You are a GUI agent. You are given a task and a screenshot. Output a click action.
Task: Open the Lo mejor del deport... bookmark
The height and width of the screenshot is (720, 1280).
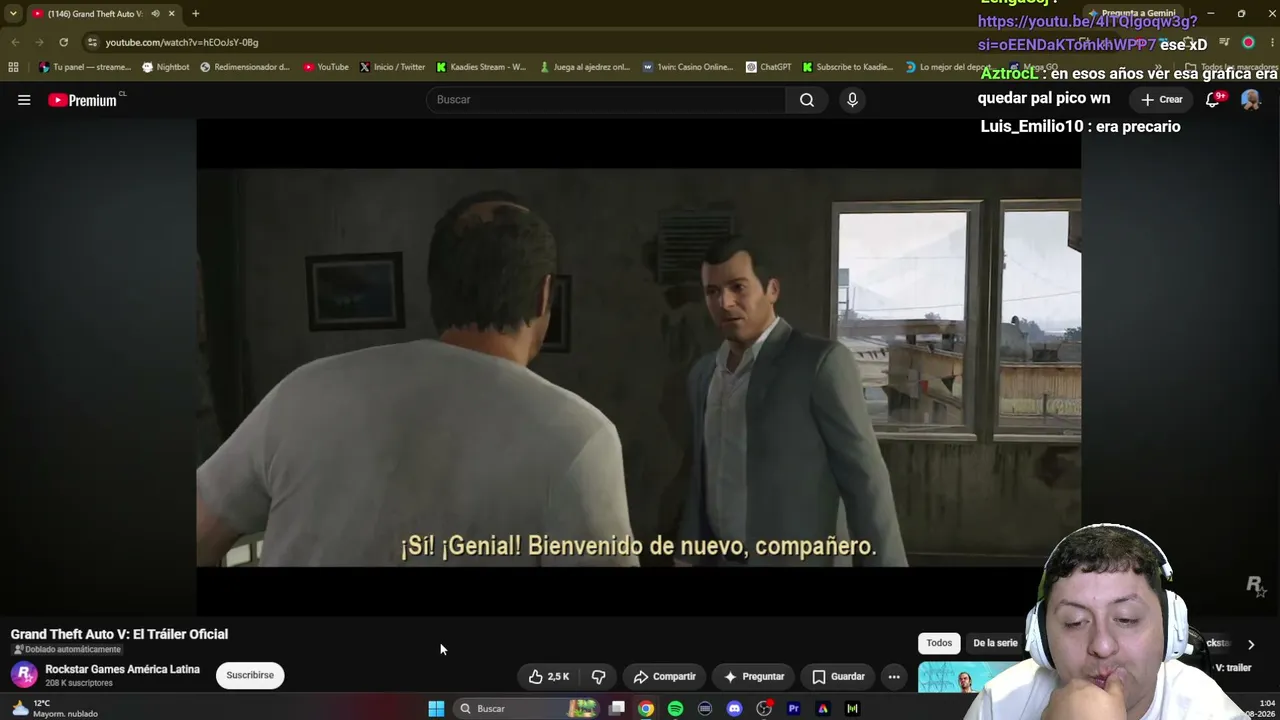point(950,67)
